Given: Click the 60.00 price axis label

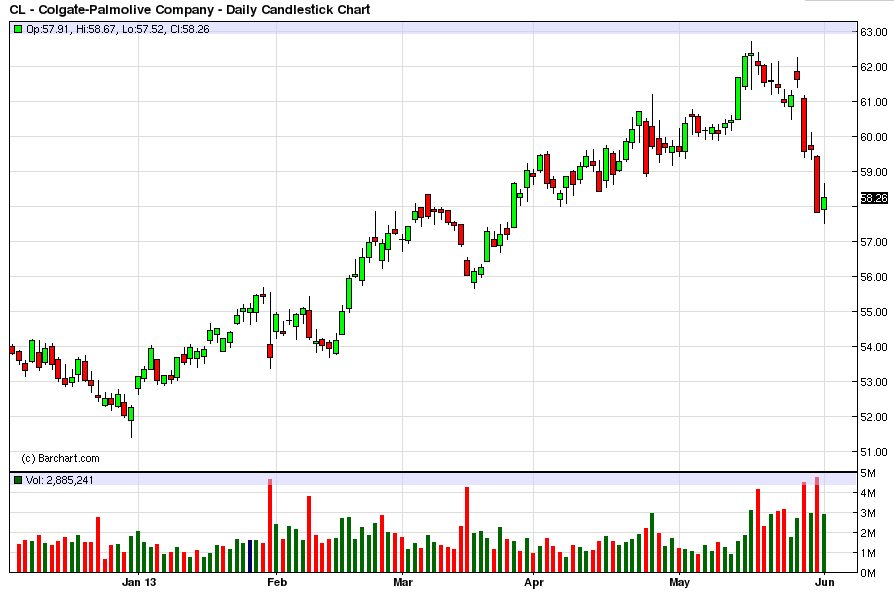Looking at the screenshot, I should tap(873, 137).
